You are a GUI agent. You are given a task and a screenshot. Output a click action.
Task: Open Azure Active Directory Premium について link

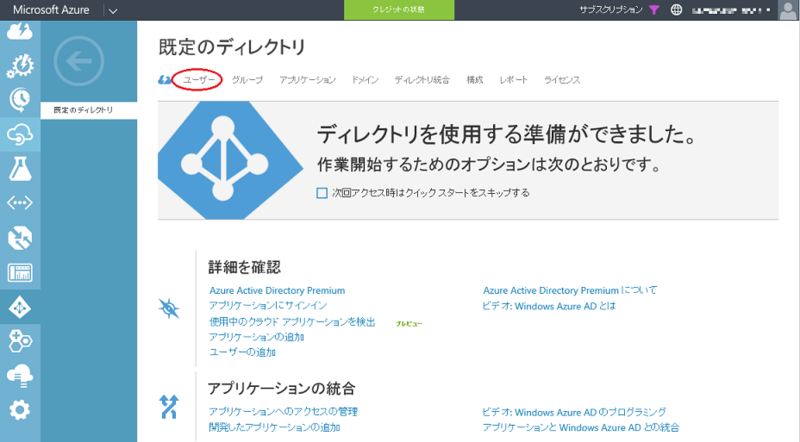570,290
